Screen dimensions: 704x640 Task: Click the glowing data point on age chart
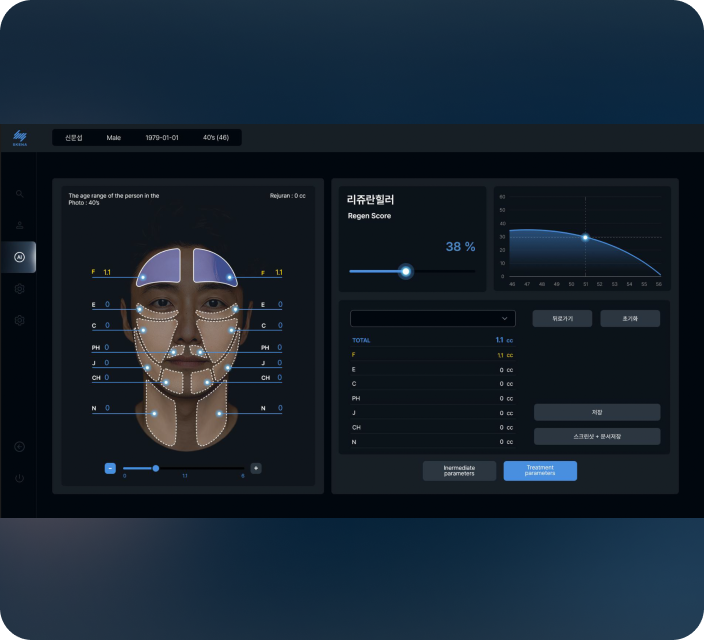coord(585,237)
